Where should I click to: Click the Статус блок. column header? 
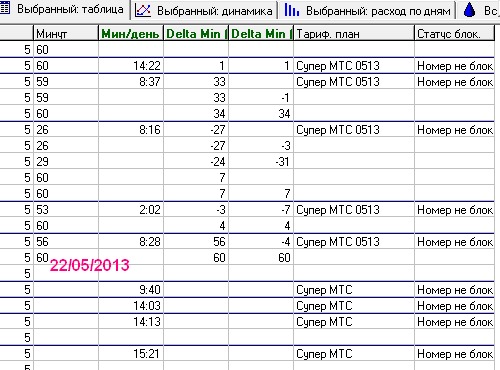pos(454,34)
